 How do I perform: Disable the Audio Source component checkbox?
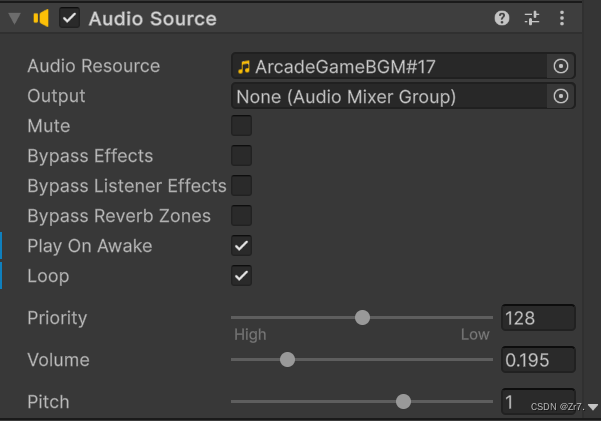point(69,18)
